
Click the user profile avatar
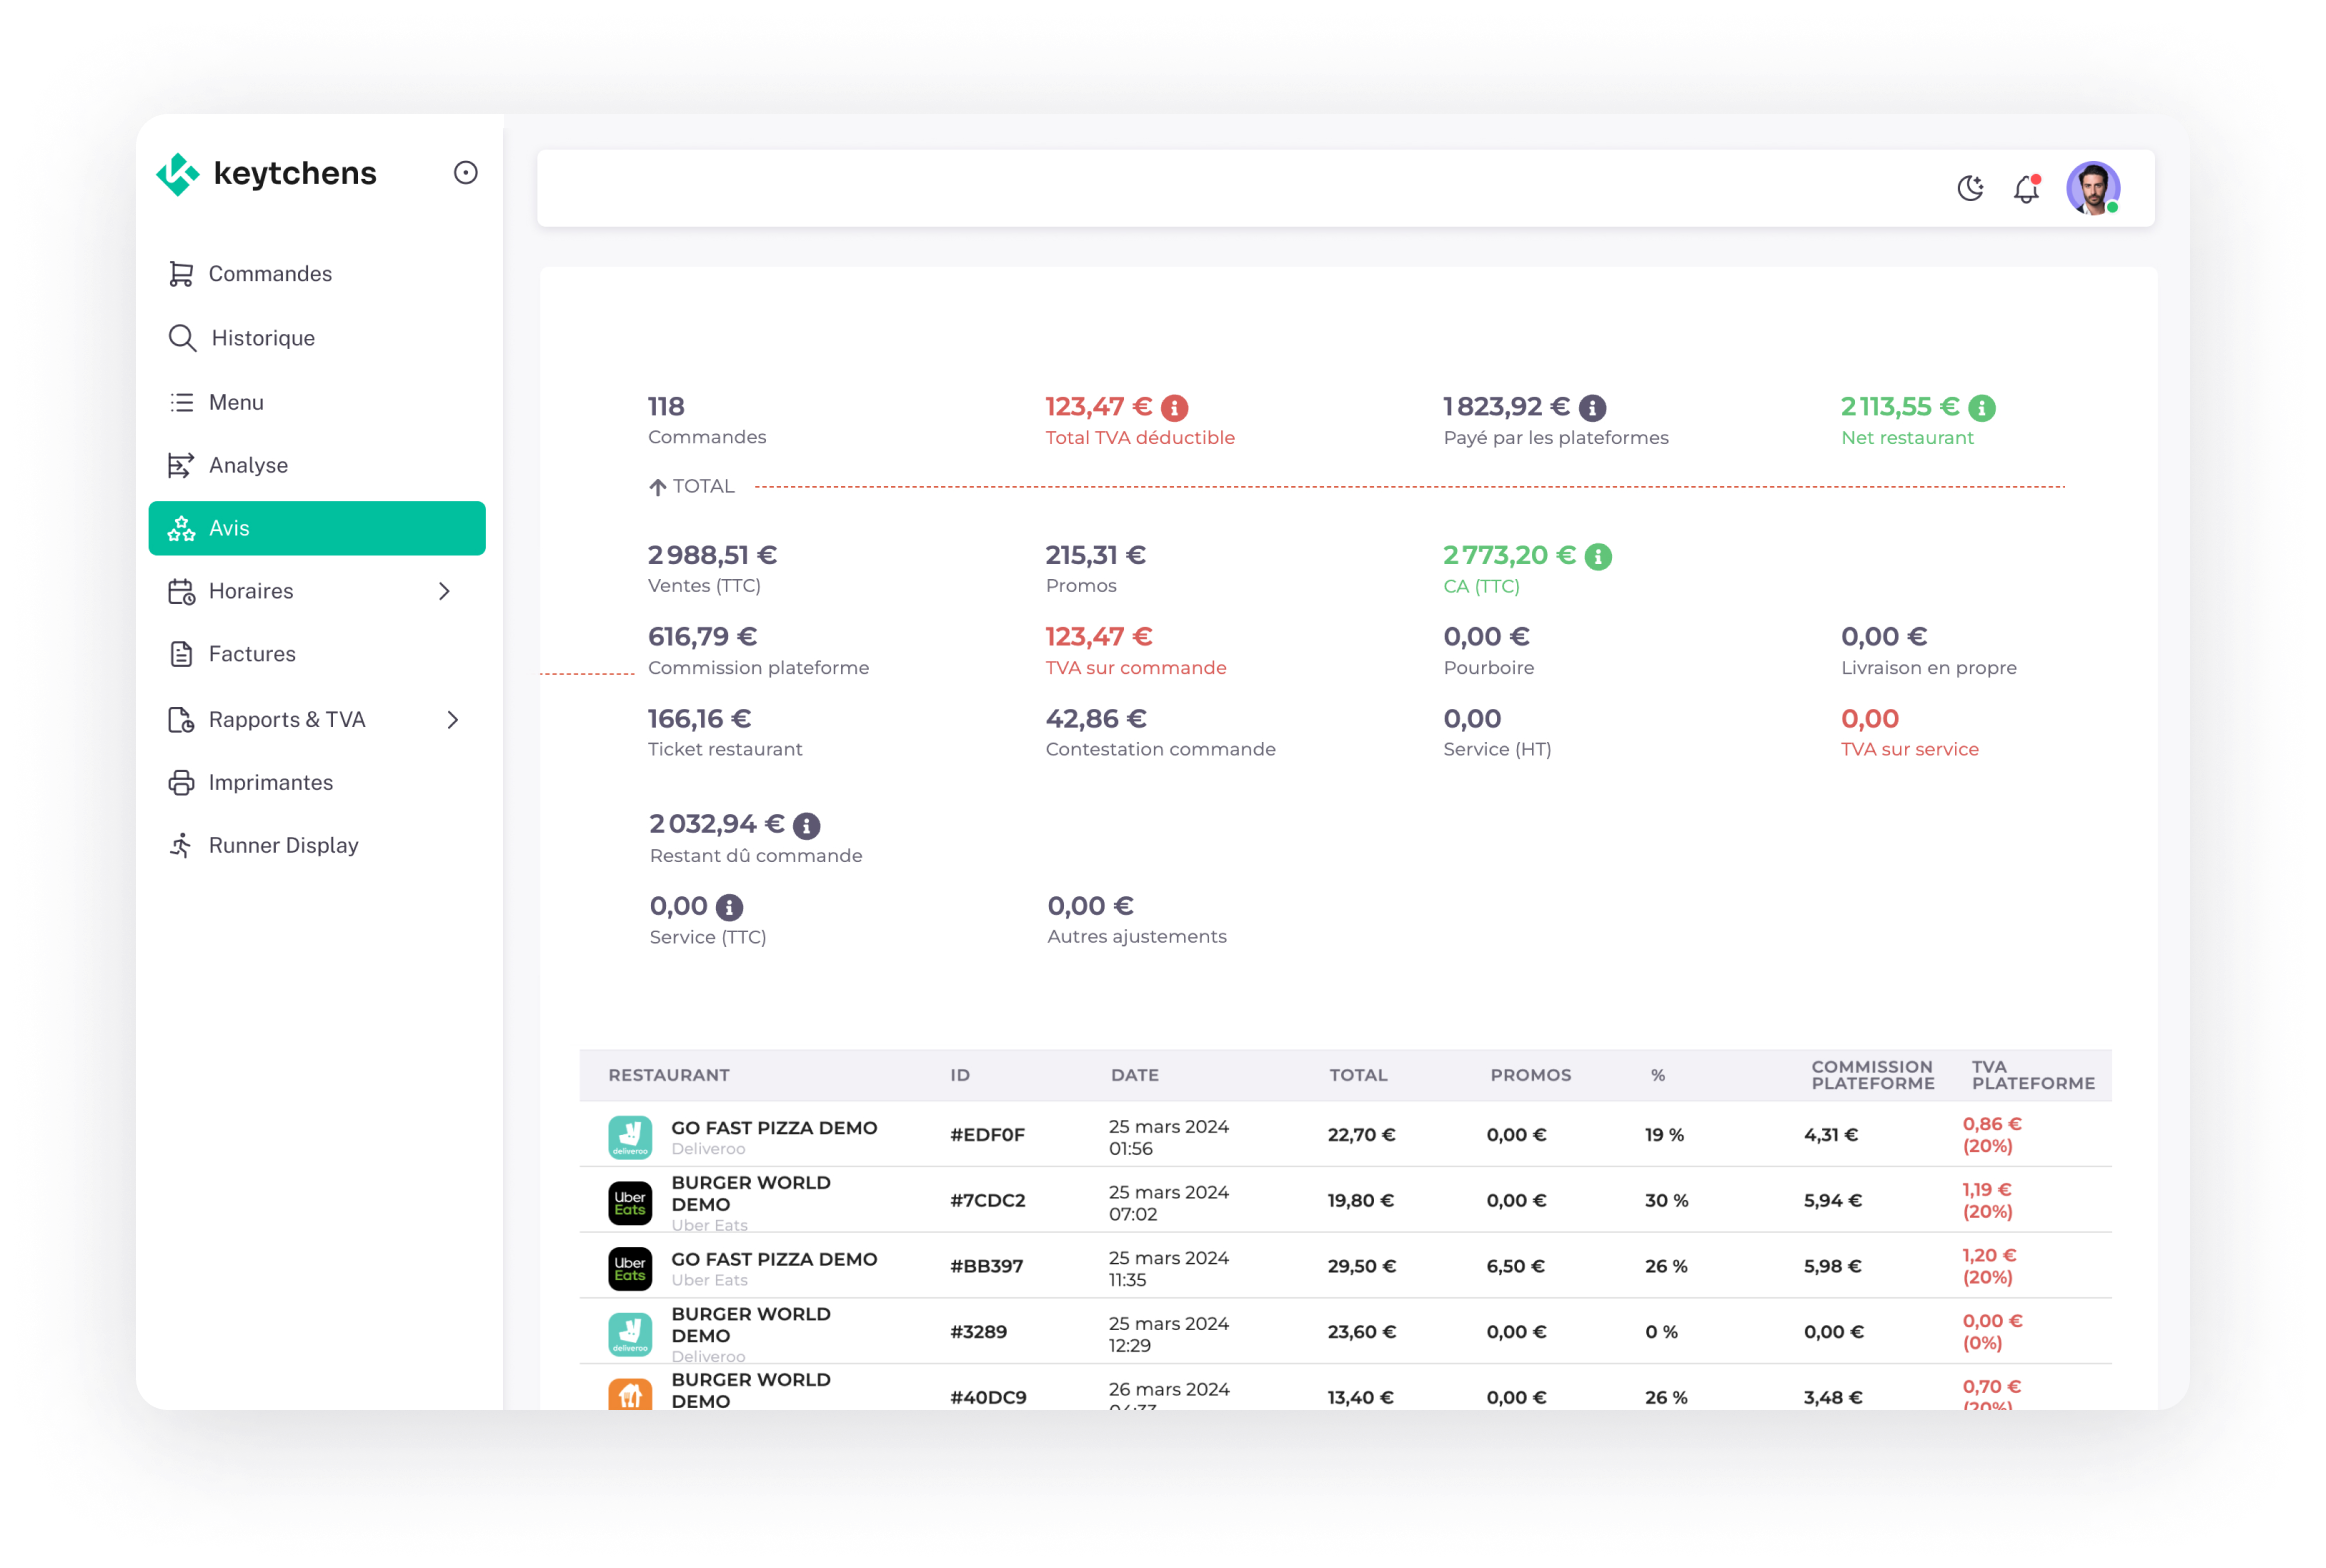2092,188
